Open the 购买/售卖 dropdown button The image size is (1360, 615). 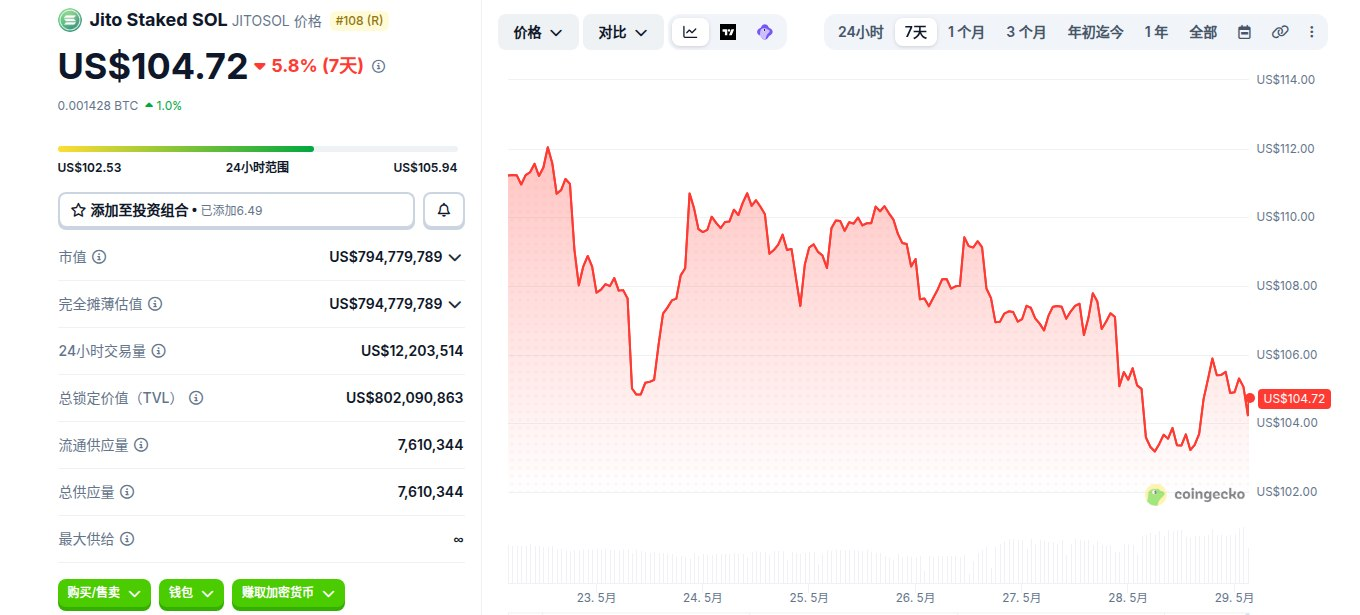(x=104, y=593)
